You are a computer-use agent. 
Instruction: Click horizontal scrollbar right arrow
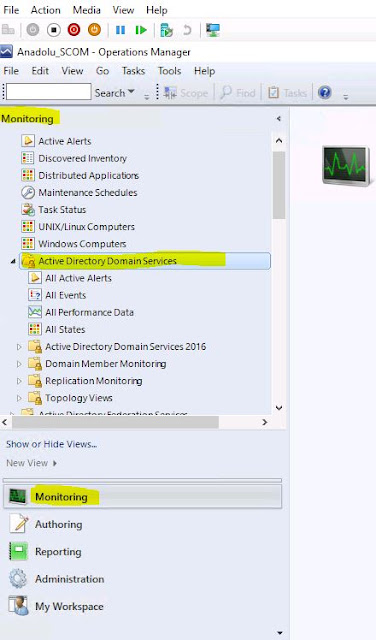point(265,422)
